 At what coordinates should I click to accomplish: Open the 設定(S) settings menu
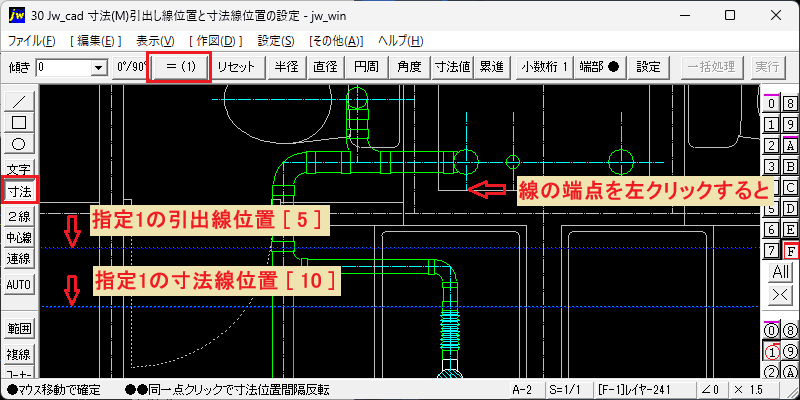[x=276, y=41]
